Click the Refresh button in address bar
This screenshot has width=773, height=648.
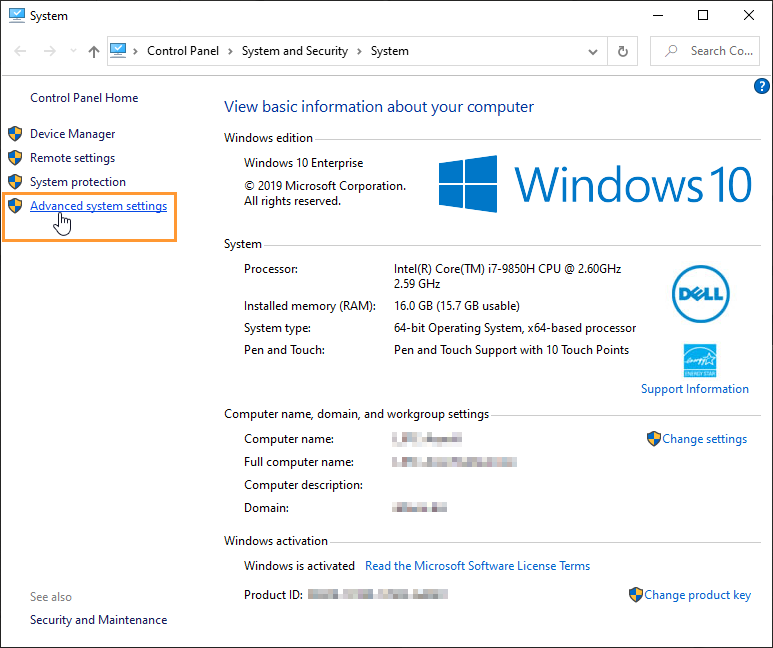623,51
